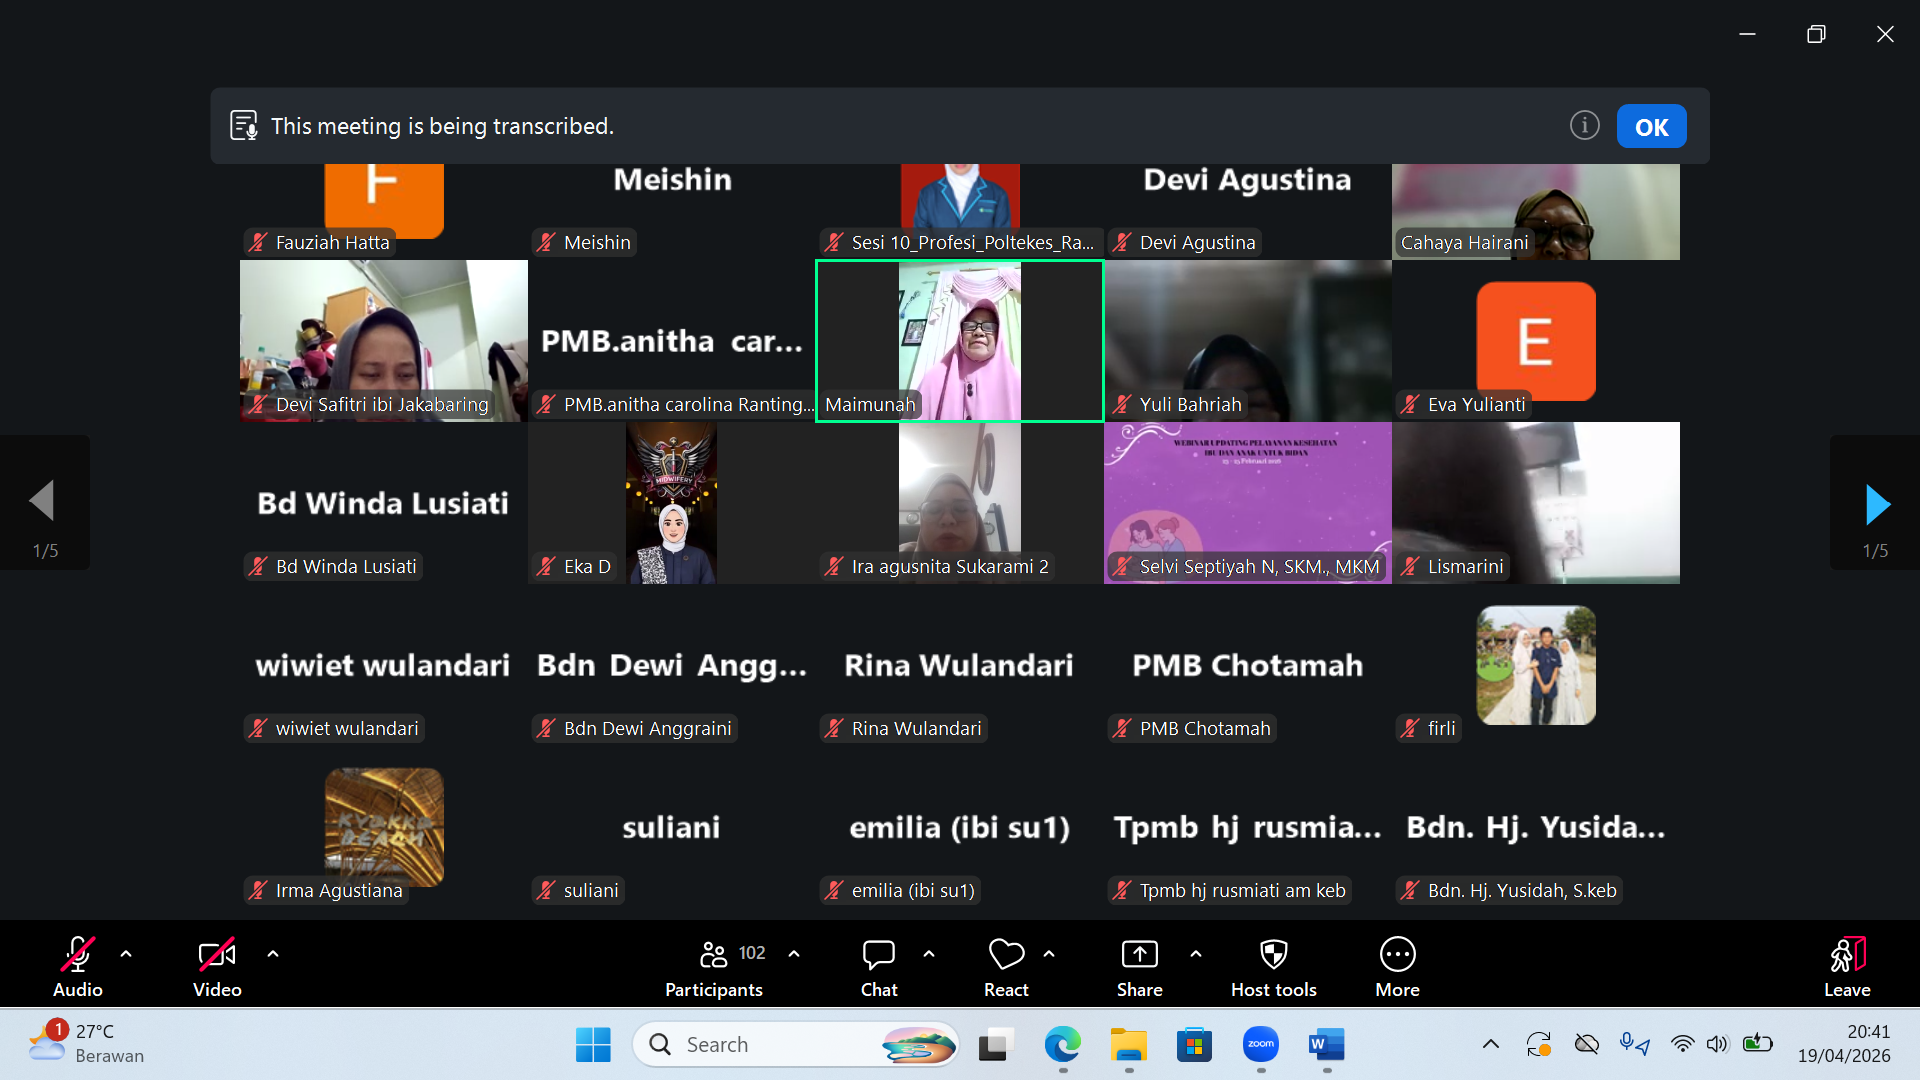Click "Tpmb hj rusmiati am keb" name label

(x=1243, y=890)
